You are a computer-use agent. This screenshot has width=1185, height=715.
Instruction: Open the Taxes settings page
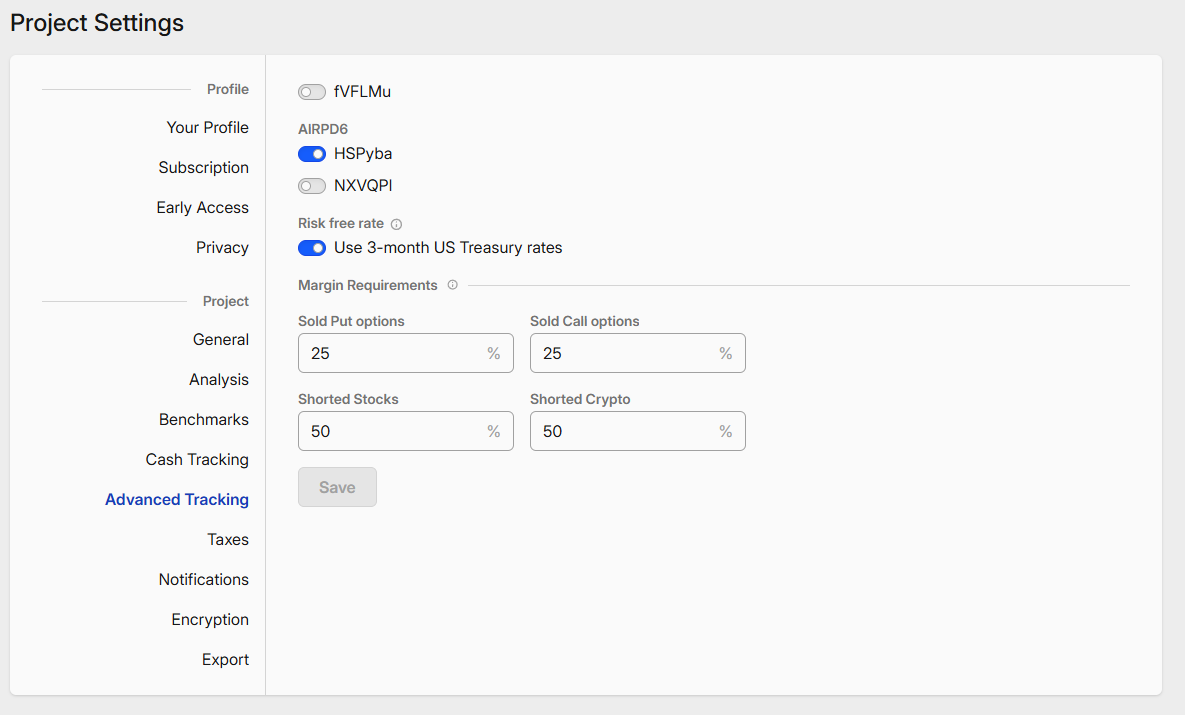[x=227, y=540]
